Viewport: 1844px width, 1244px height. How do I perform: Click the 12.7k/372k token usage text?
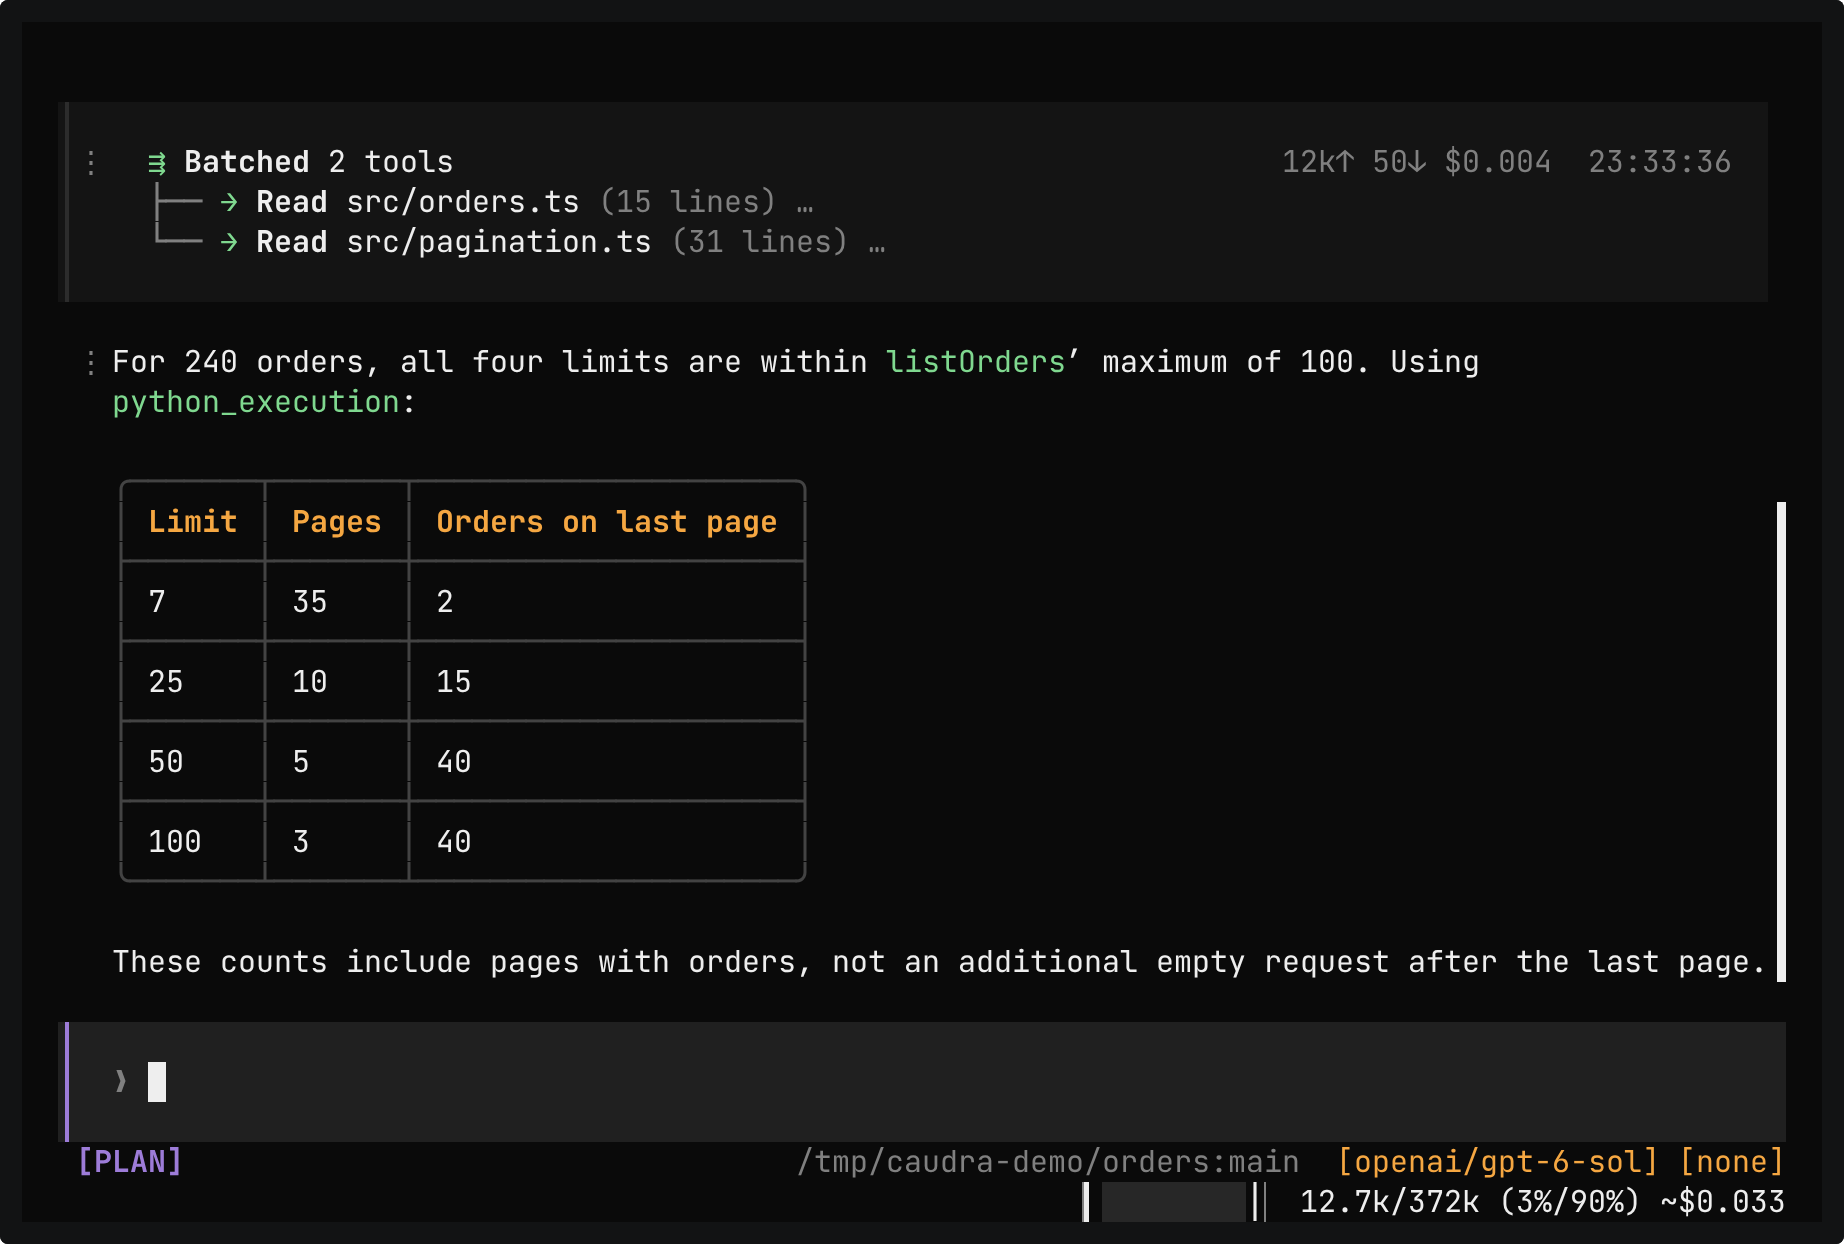pyautogui.click(x=1390, y=1201)
